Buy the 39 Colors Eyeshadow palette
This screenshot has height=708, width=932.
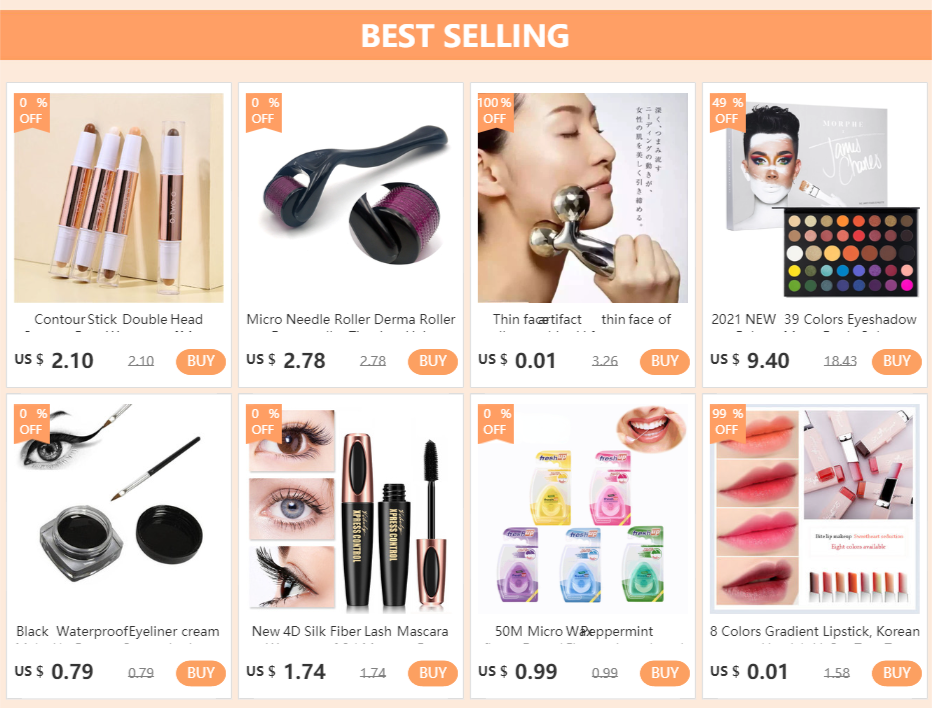click(x=896, y=361)
